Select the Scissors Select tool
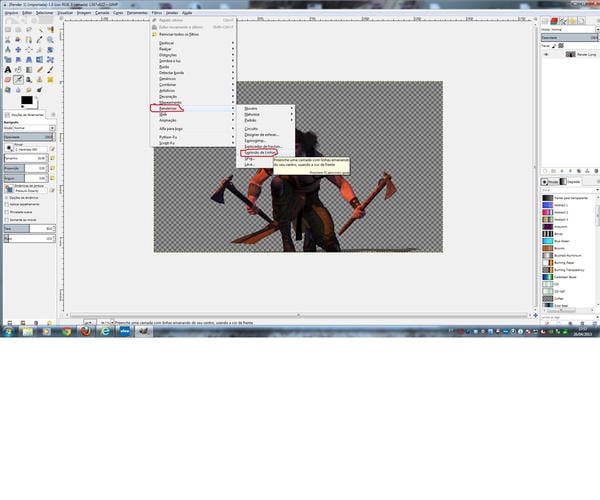600x500 pixels. [8, 39]
